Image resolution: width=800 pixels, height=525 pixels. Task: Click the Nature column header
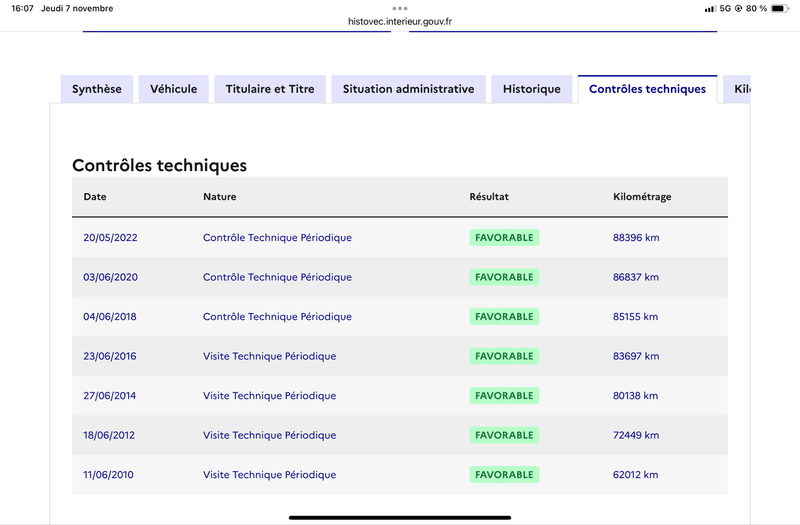tap(219, 196)
